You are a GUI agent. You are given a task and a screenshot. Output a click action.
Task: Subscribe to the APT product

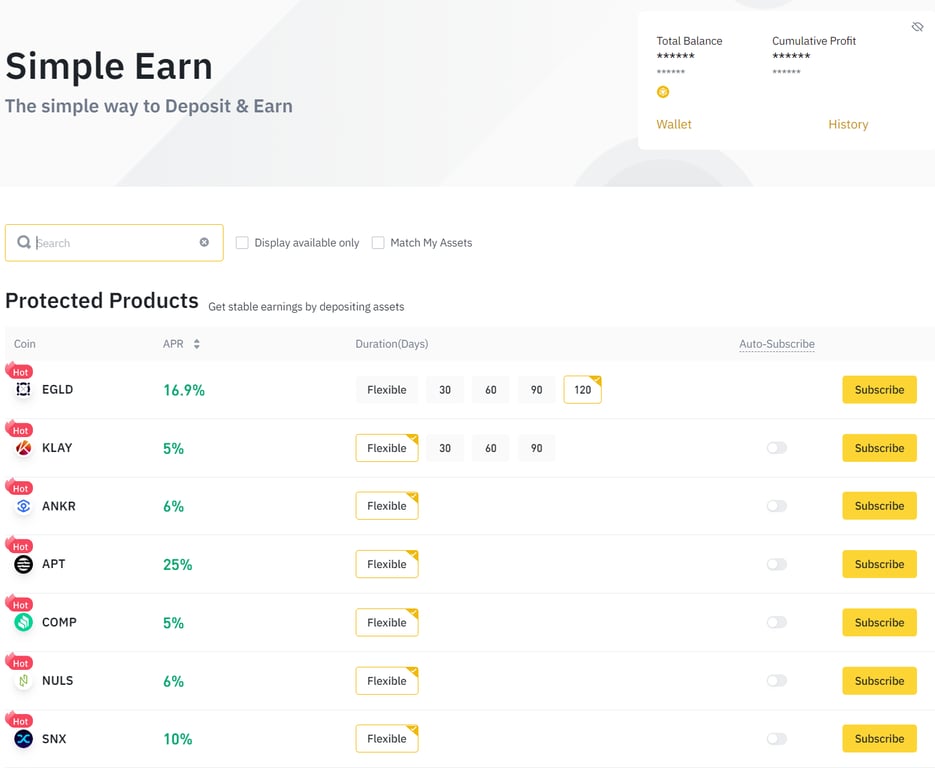click(x=879, y=564)
